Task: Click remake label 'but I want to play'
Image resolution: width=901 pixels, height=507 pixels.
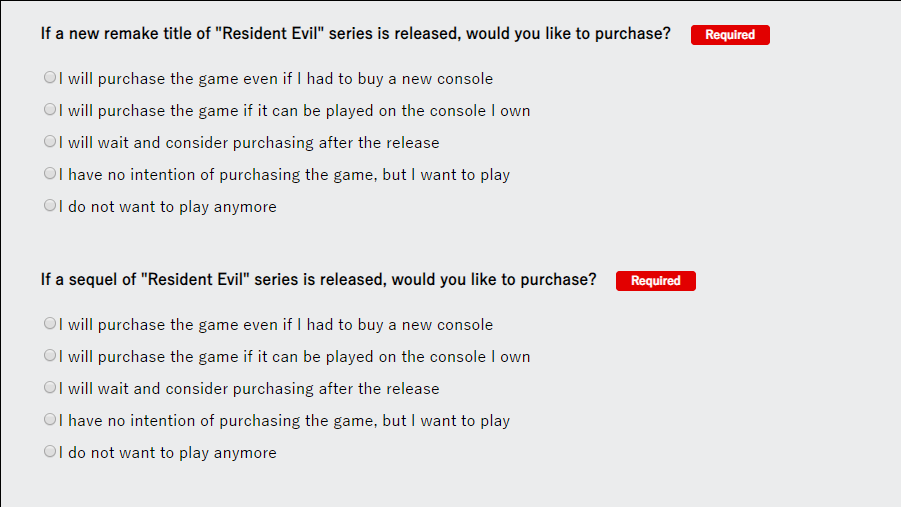Action: 446,175
